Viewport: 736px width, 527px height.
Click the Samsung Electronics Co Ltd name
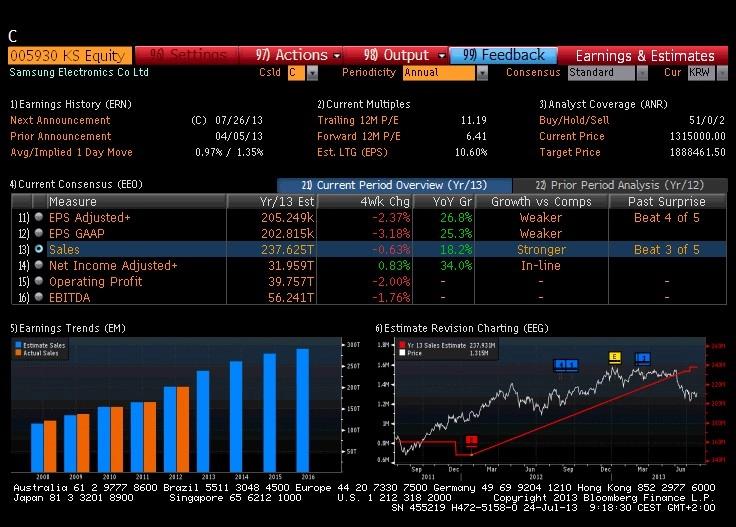79,72
